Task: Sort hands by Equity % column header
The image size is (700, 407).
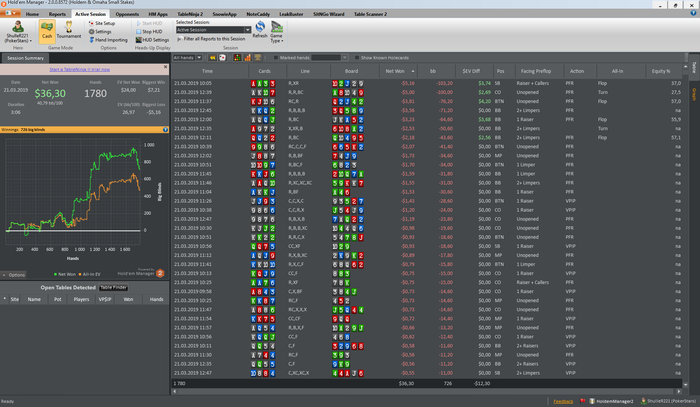Action: (663, 71)
